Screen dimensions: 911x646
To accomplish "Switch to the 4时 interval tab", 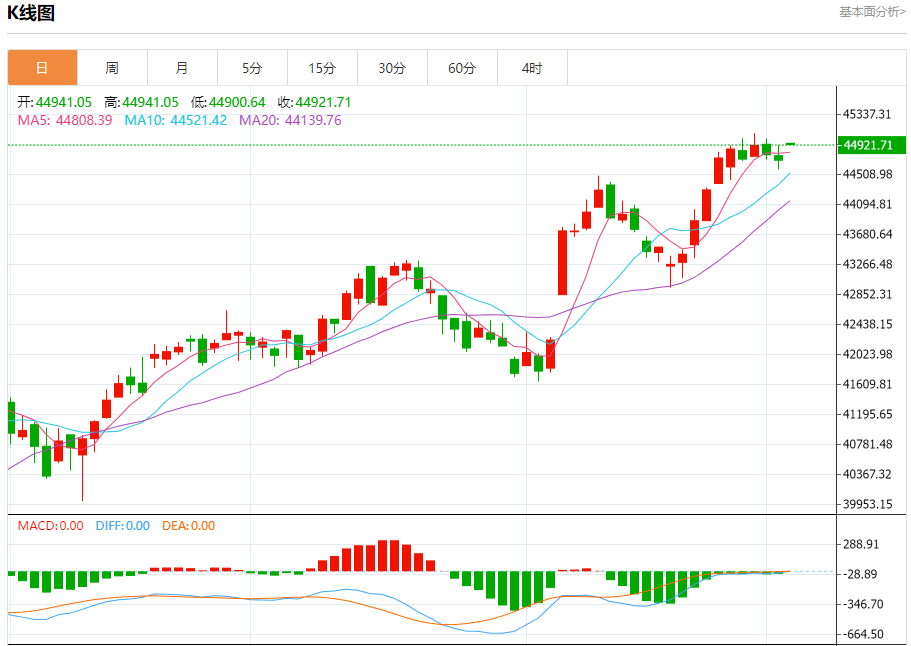I will (532, 68).
